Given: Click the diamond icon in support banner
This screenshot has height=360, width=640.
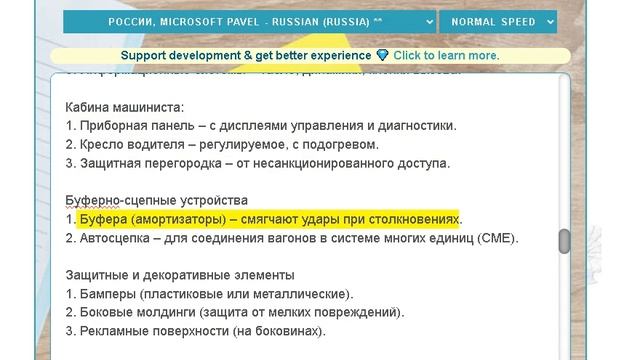Looking at the screenshot, I should tap(382, 55).
